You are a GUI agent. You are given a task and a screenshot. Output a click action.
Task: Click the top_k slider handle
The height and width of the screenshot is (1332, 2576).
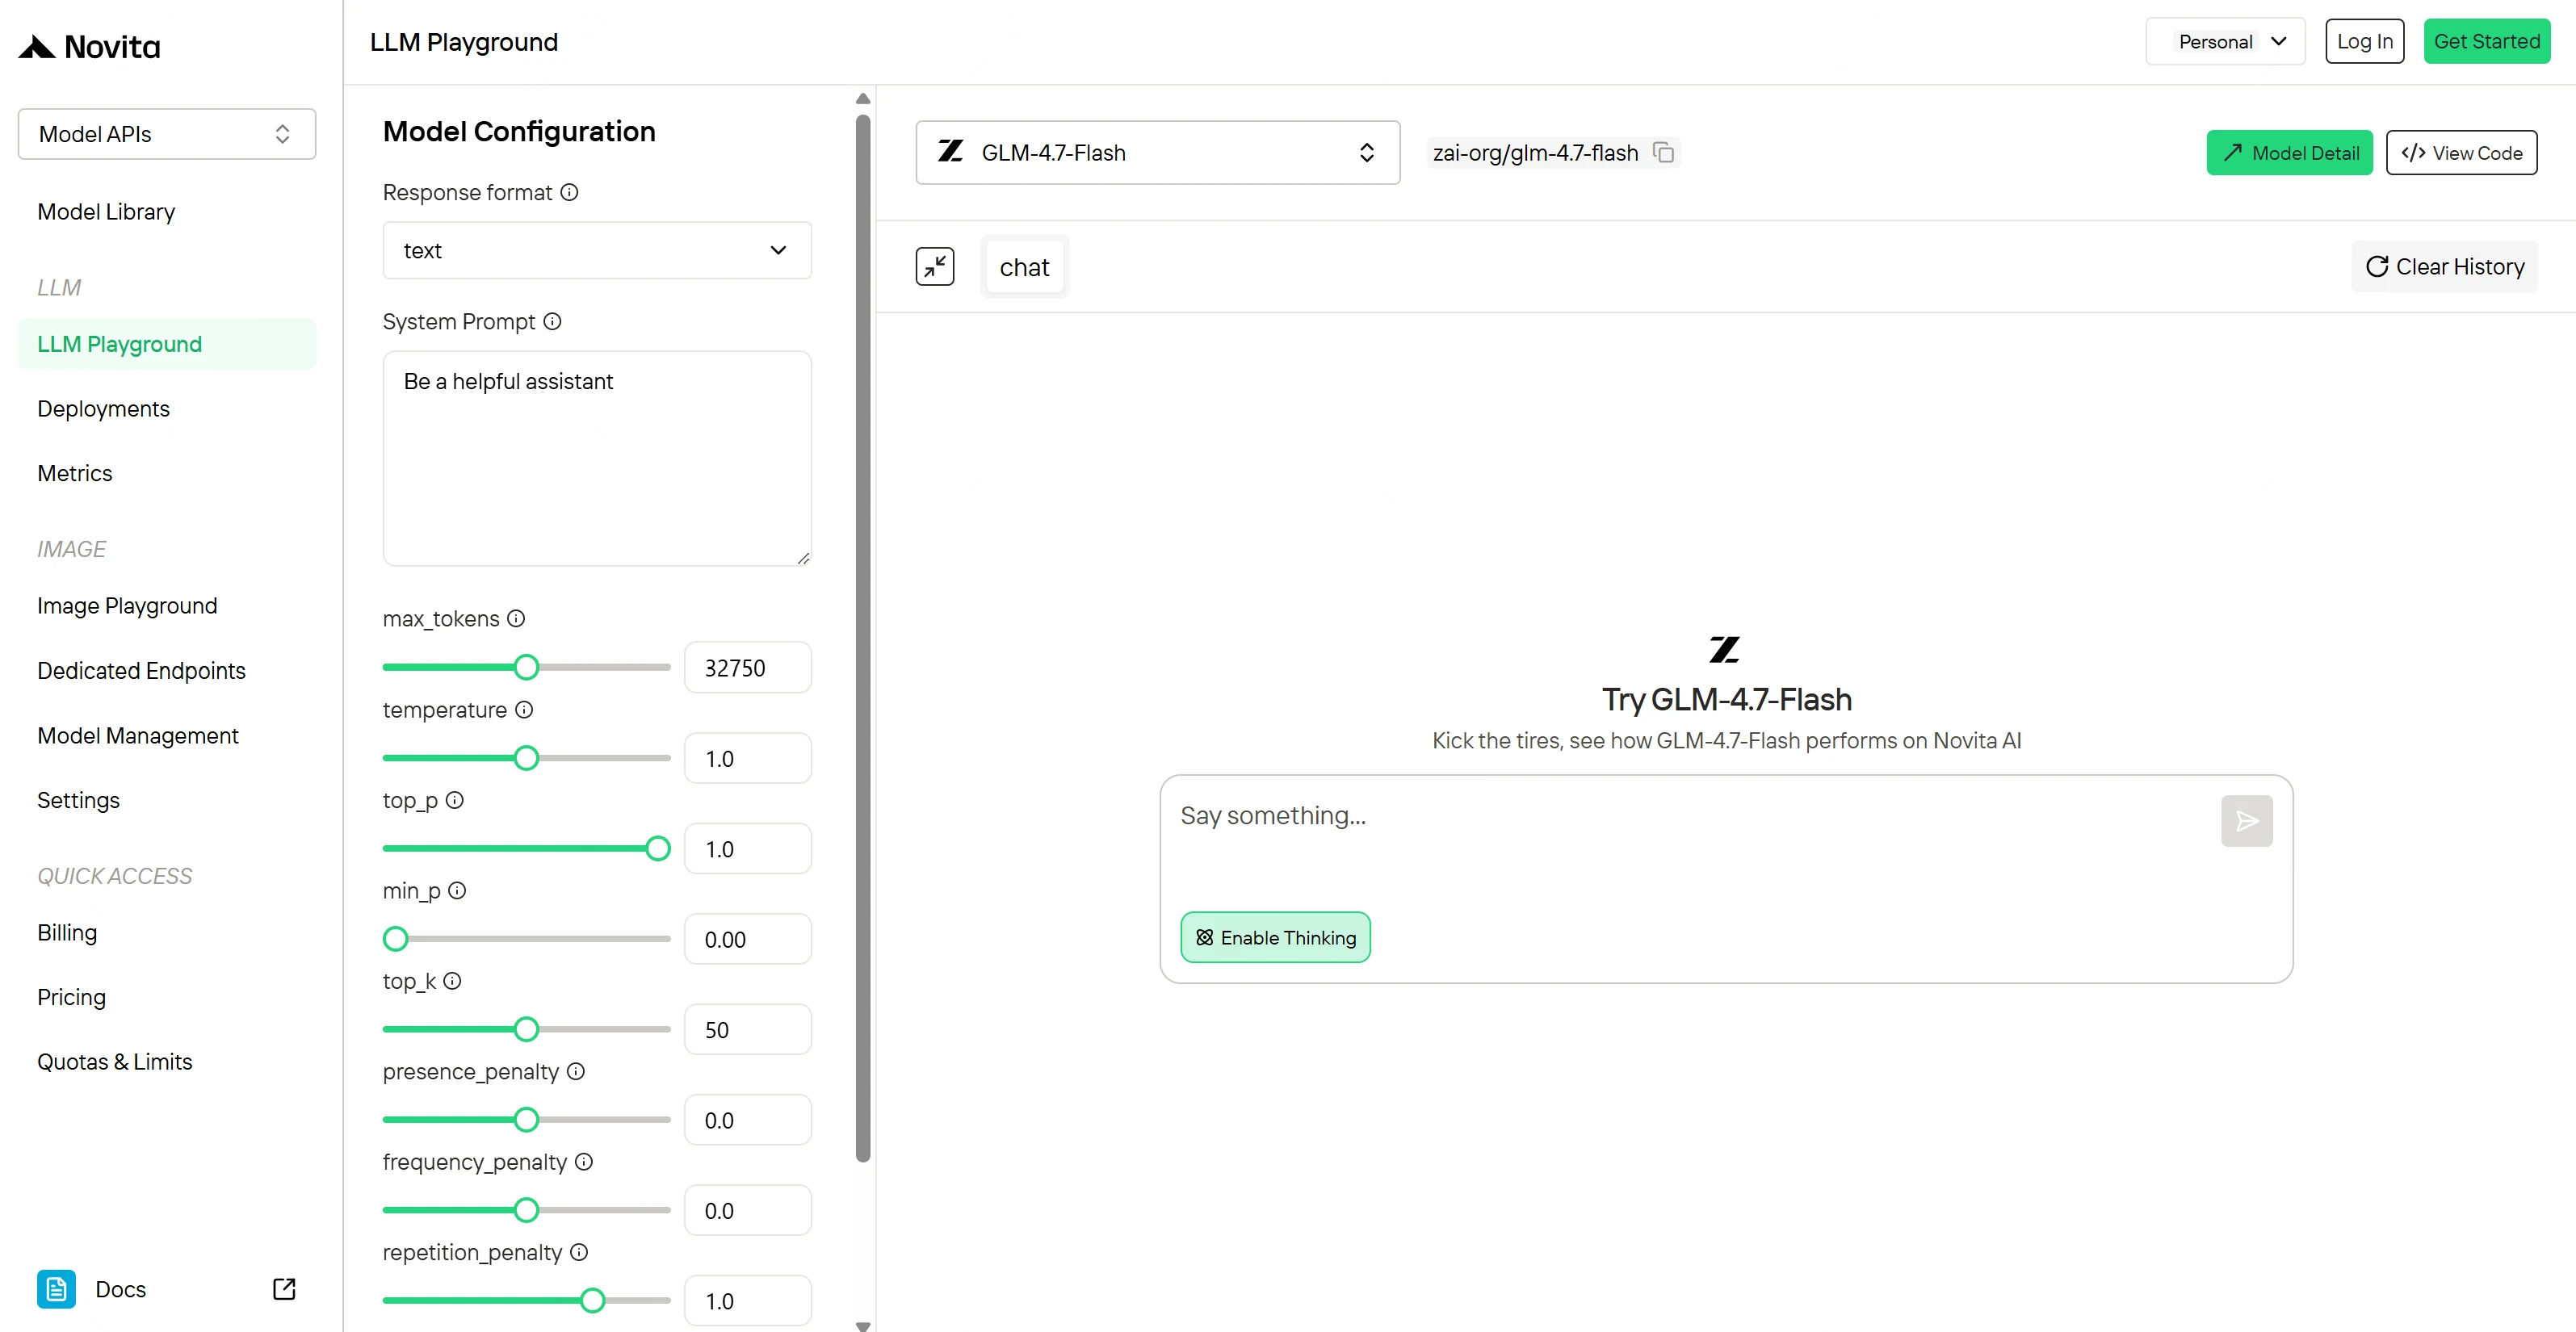tap(526, 1029)
